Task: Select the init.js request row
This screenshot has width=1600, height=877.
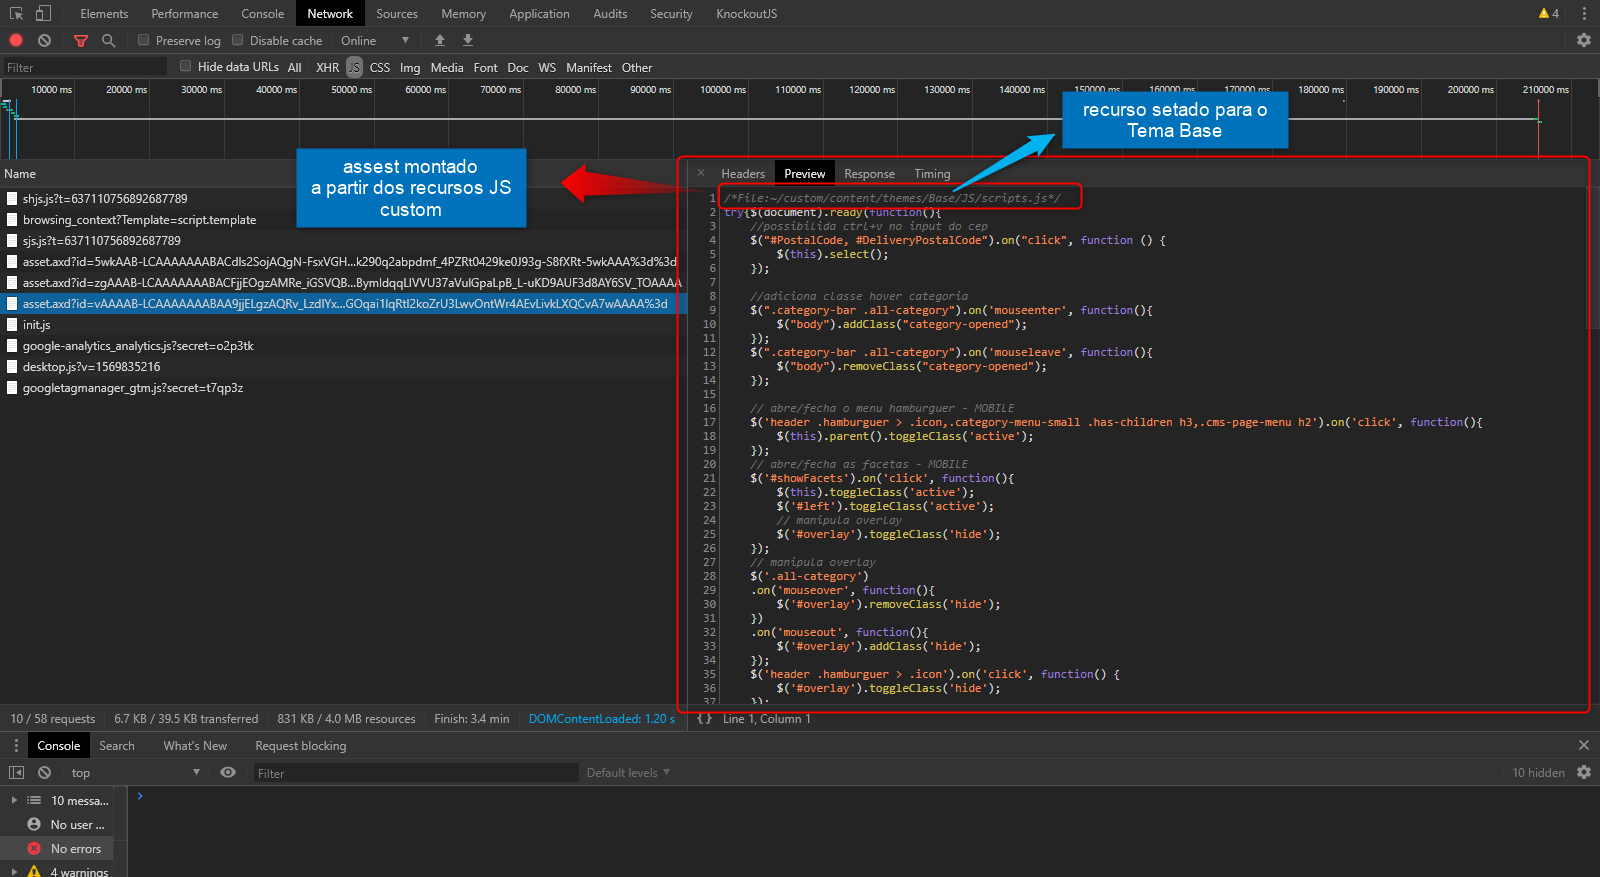Action: (x=343, y=324)
